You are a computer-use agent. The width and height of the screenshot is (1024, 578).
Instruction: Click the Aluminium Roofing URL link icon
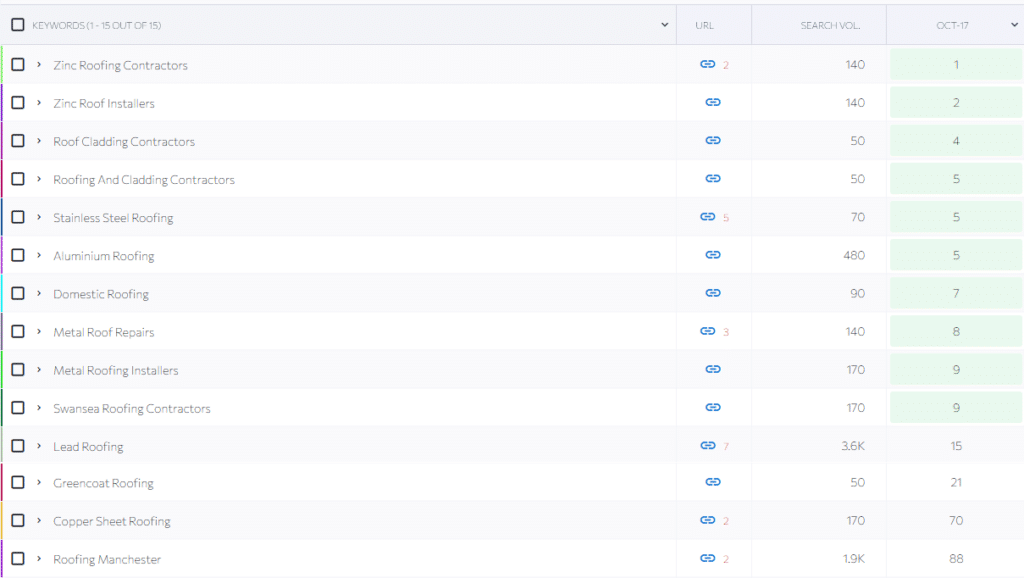pyautogui.click(x=712, y=255)
